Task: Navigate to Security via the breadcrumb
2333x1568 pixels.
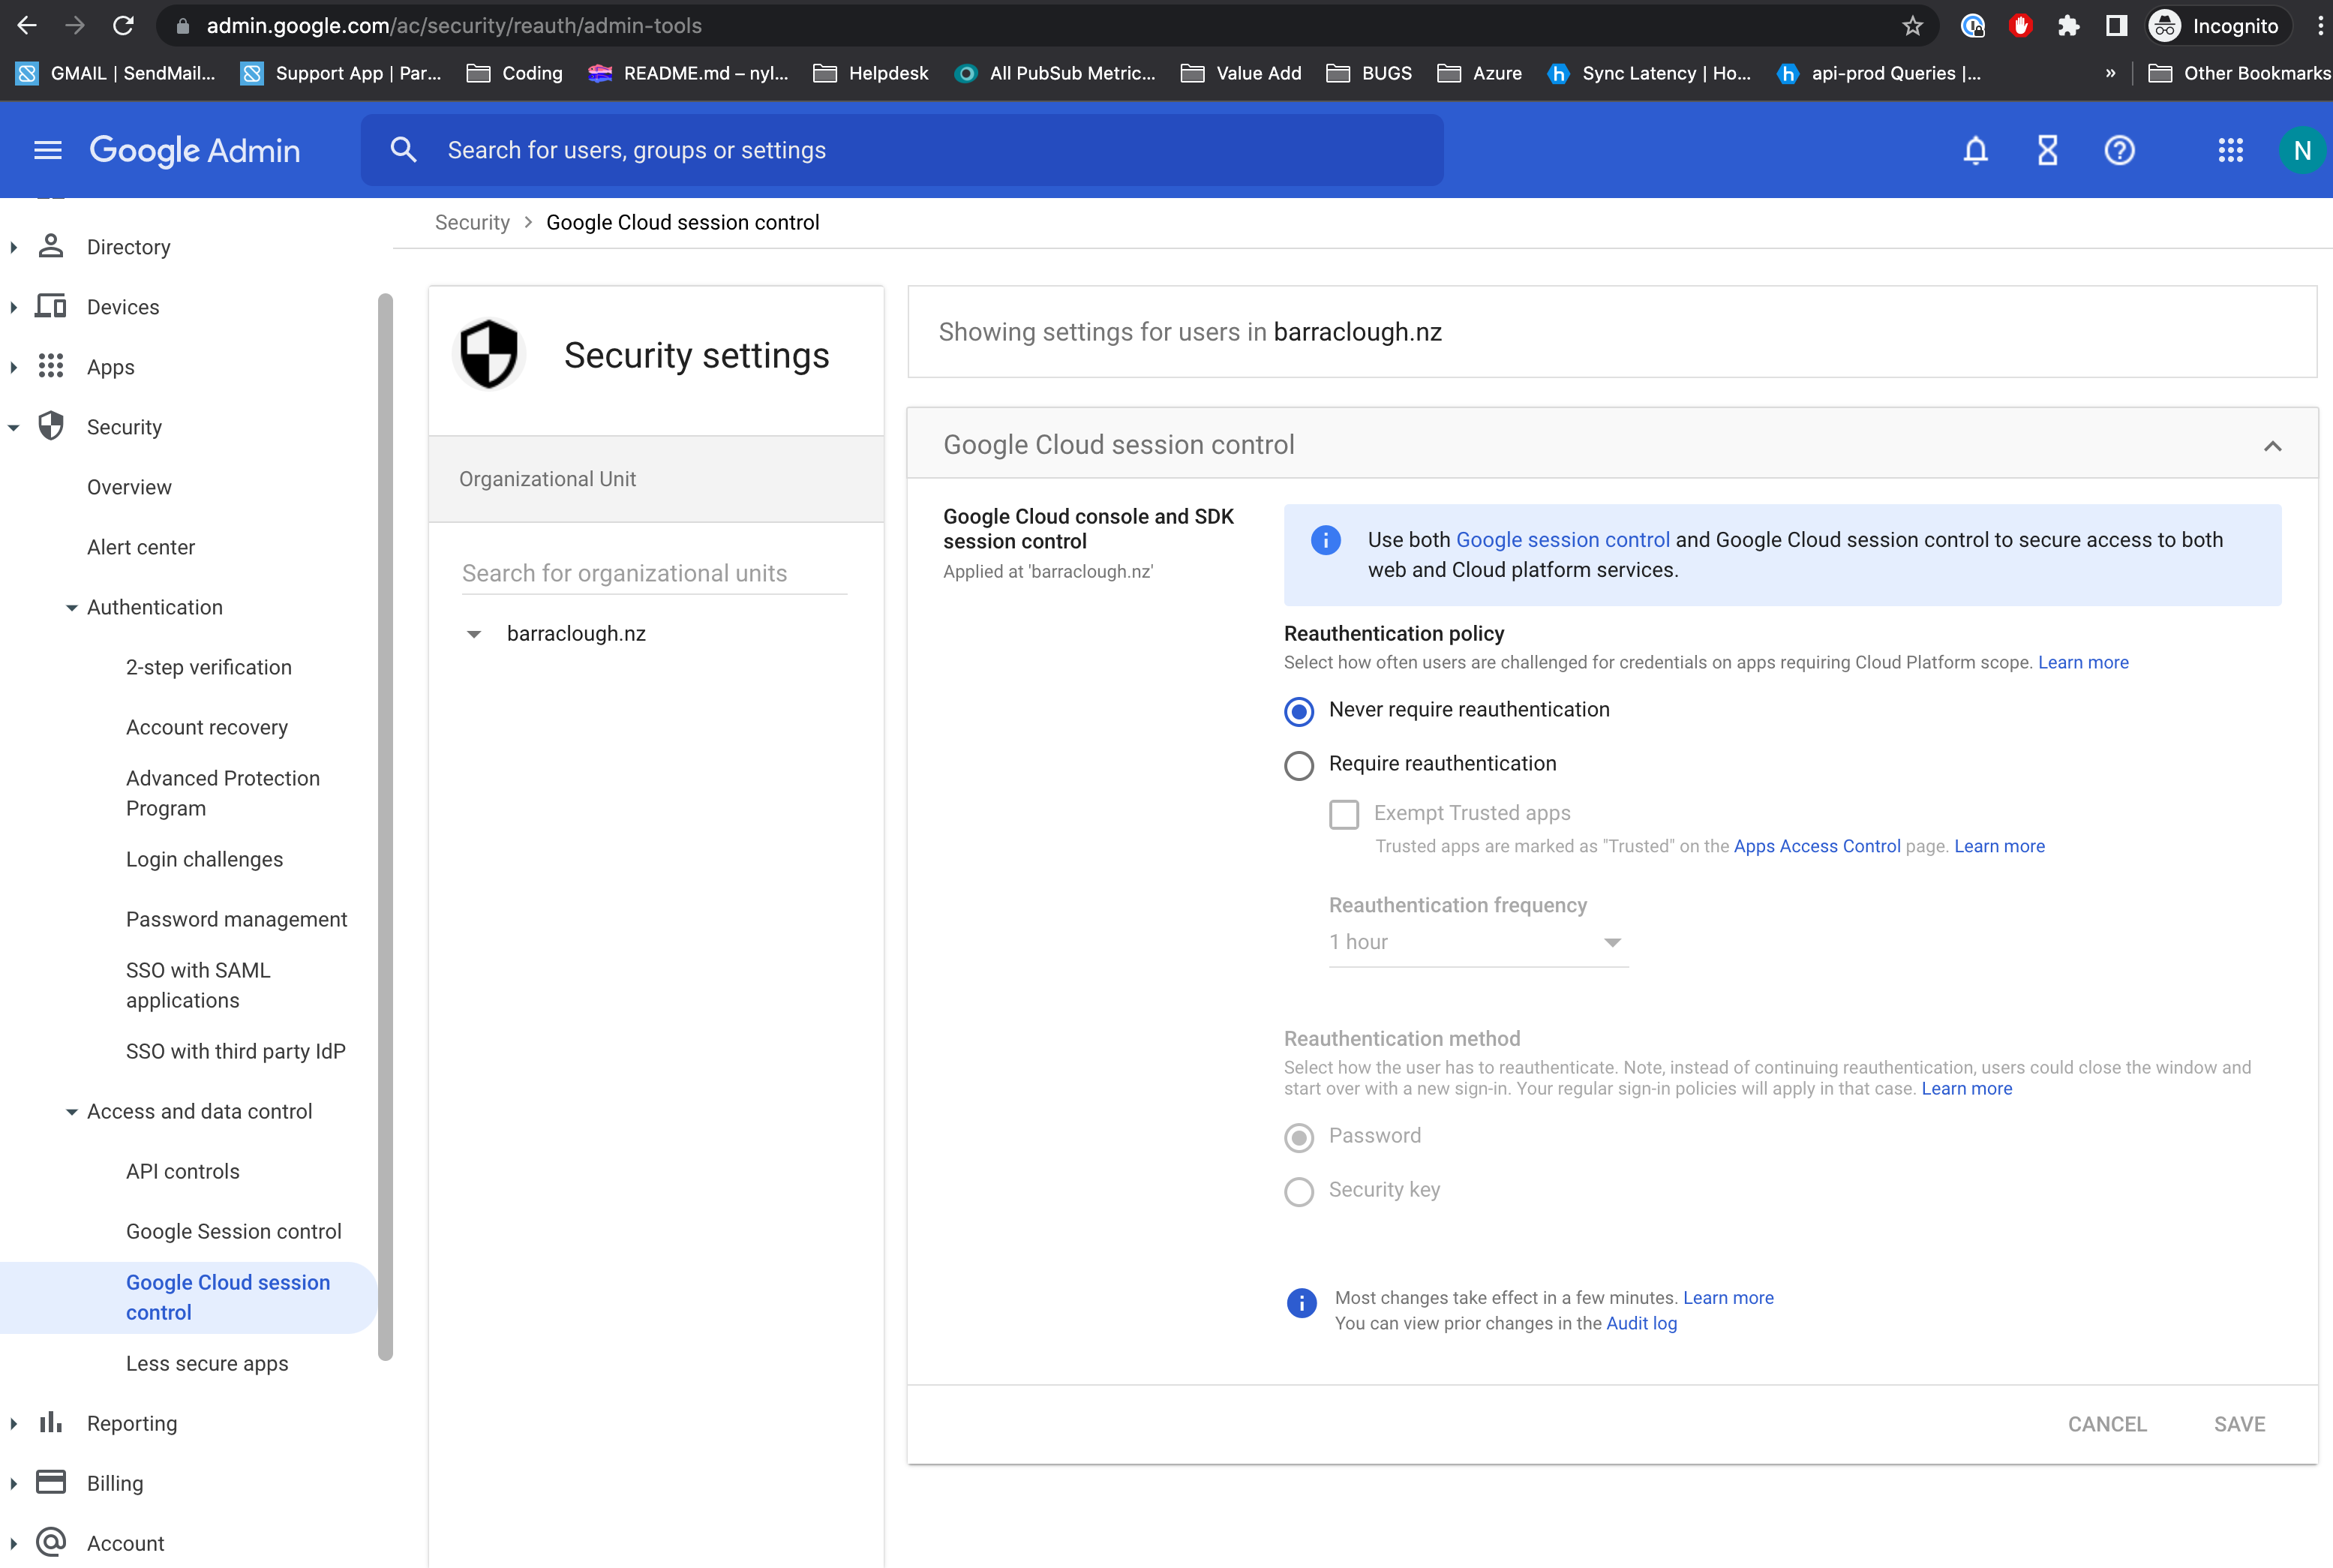Action: (472, 222)
